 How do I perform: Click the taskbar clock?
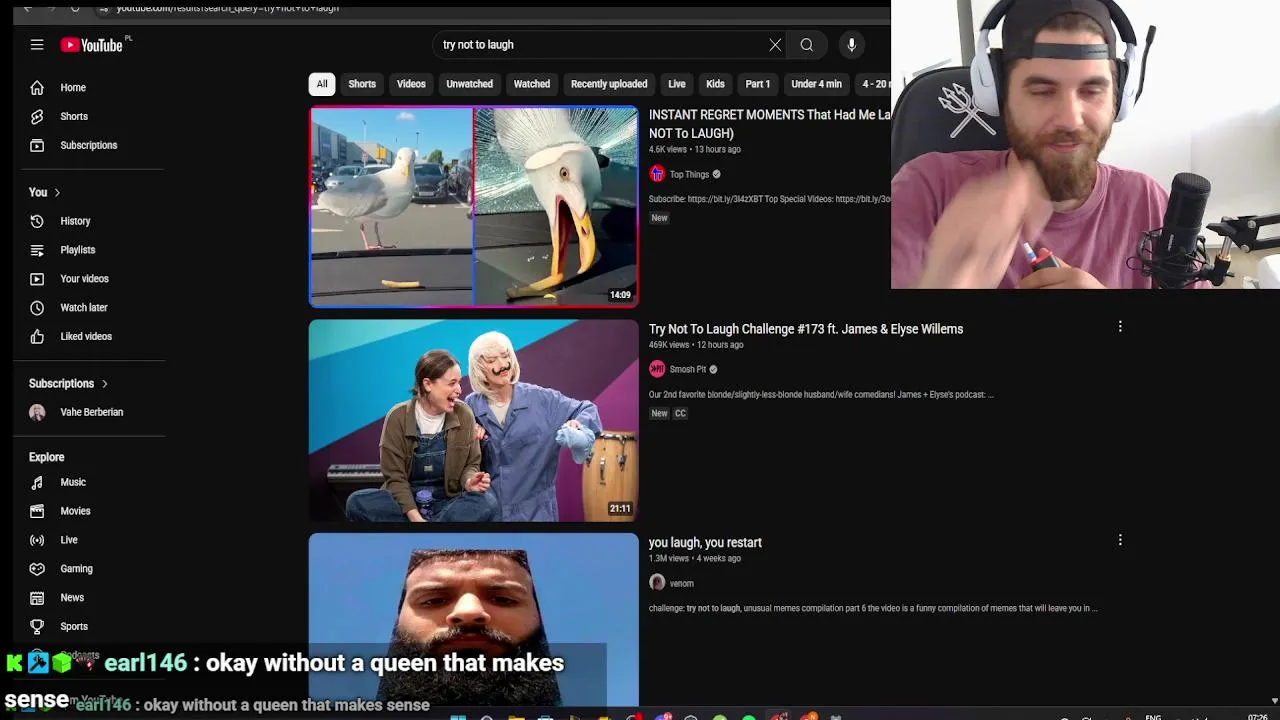pyautogui.click(x=1258, y=717)
